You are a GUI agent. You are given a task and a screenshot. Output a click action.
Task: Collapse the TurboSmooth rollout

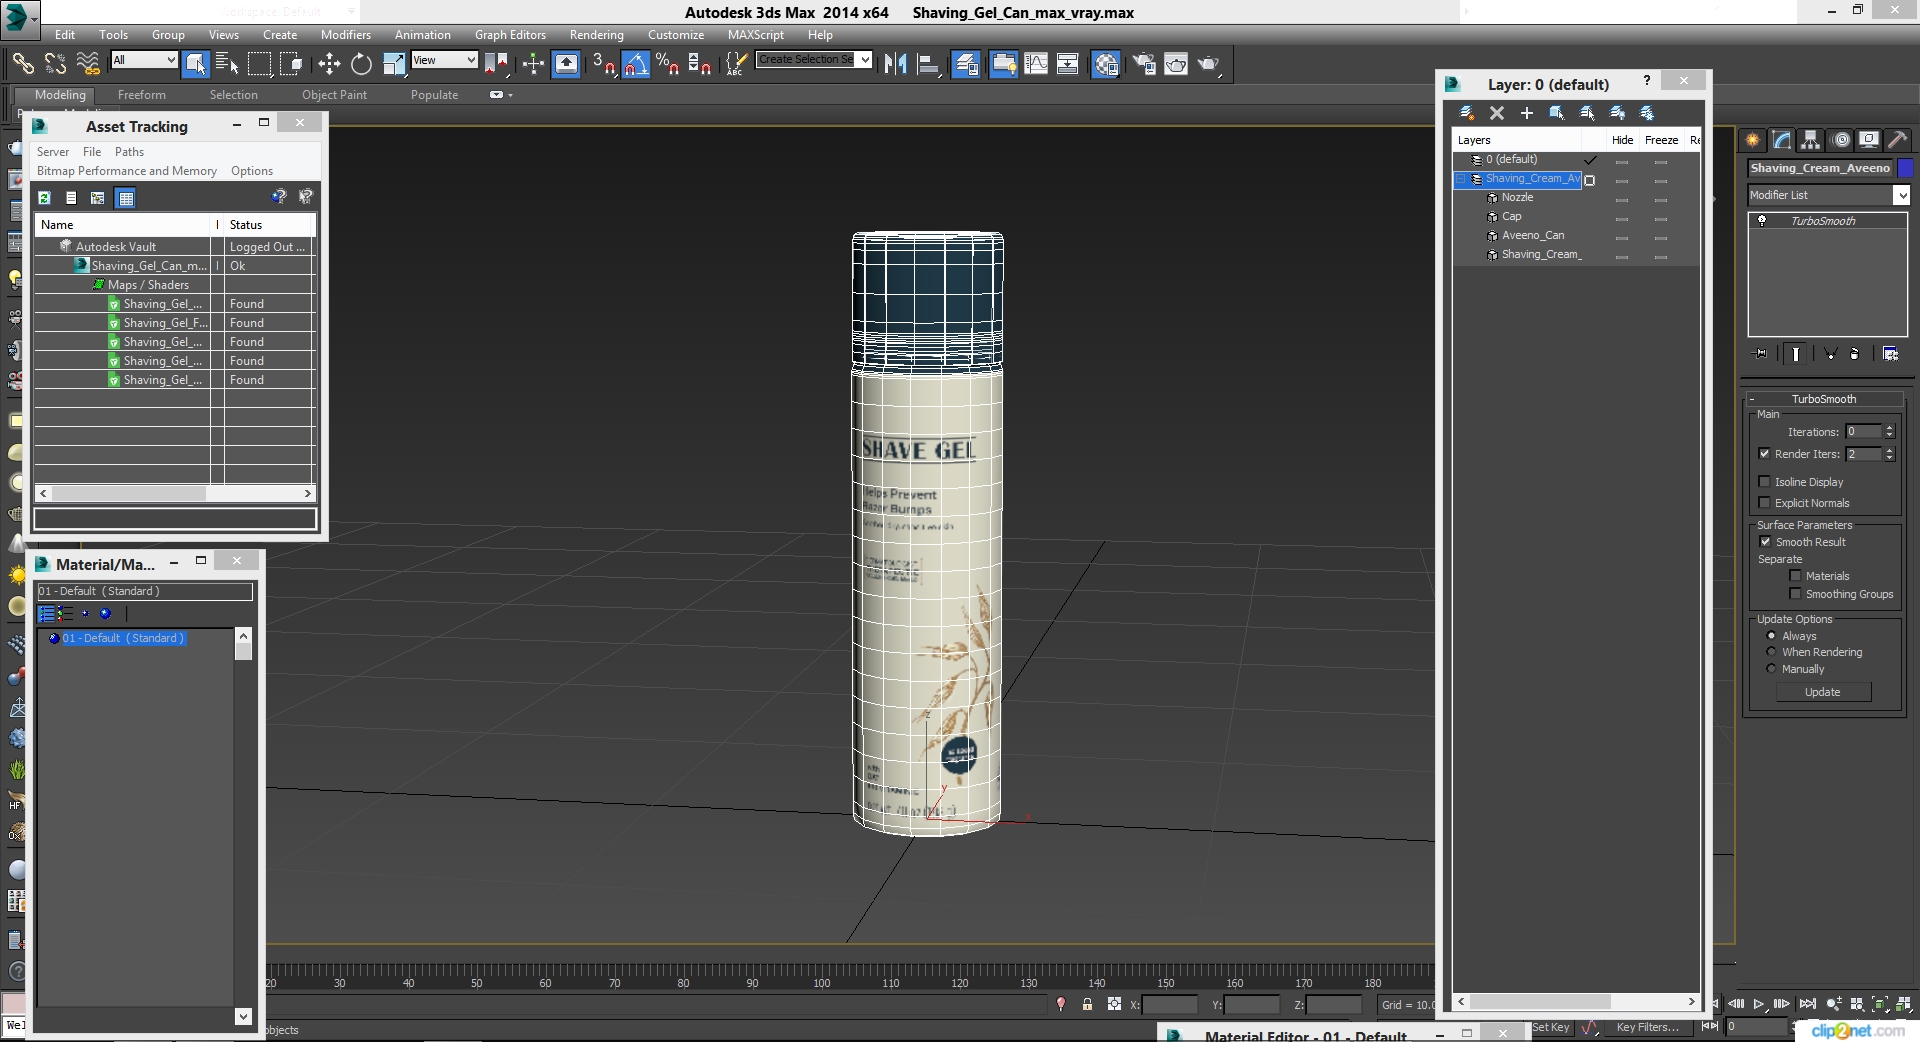(1753, 399)
